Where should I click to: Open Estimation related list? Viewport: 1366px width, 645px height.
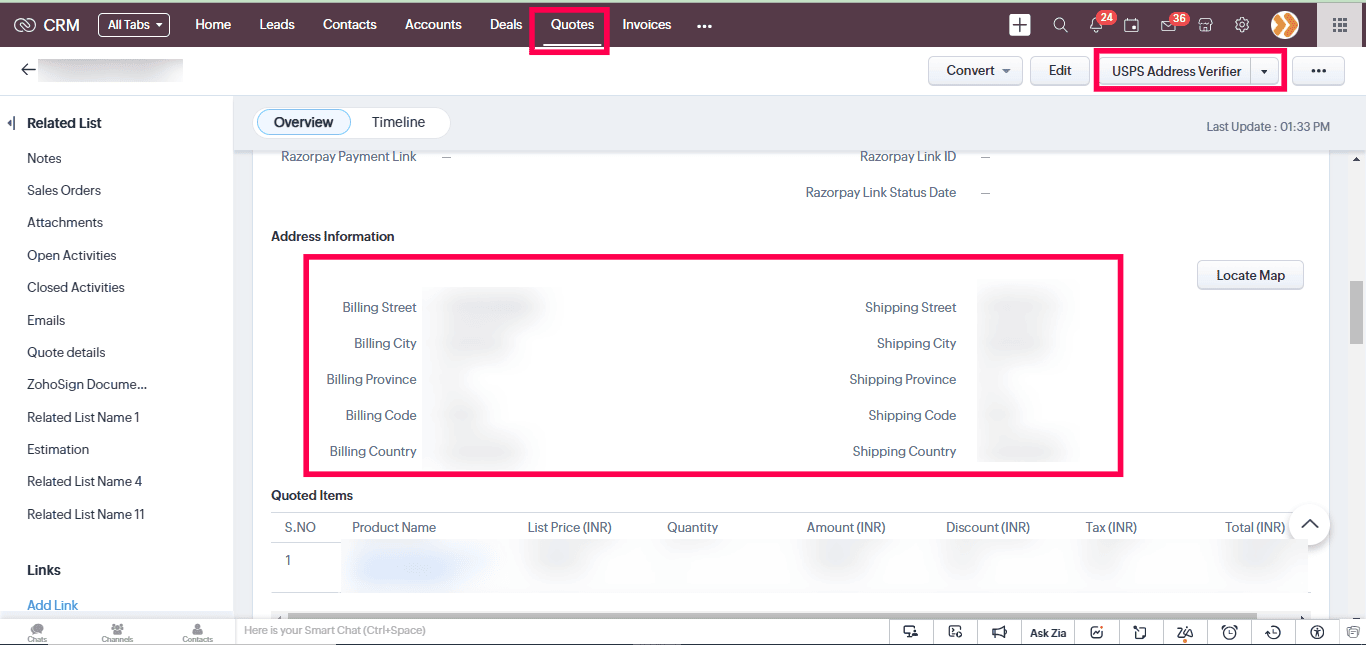coord(58,449)
